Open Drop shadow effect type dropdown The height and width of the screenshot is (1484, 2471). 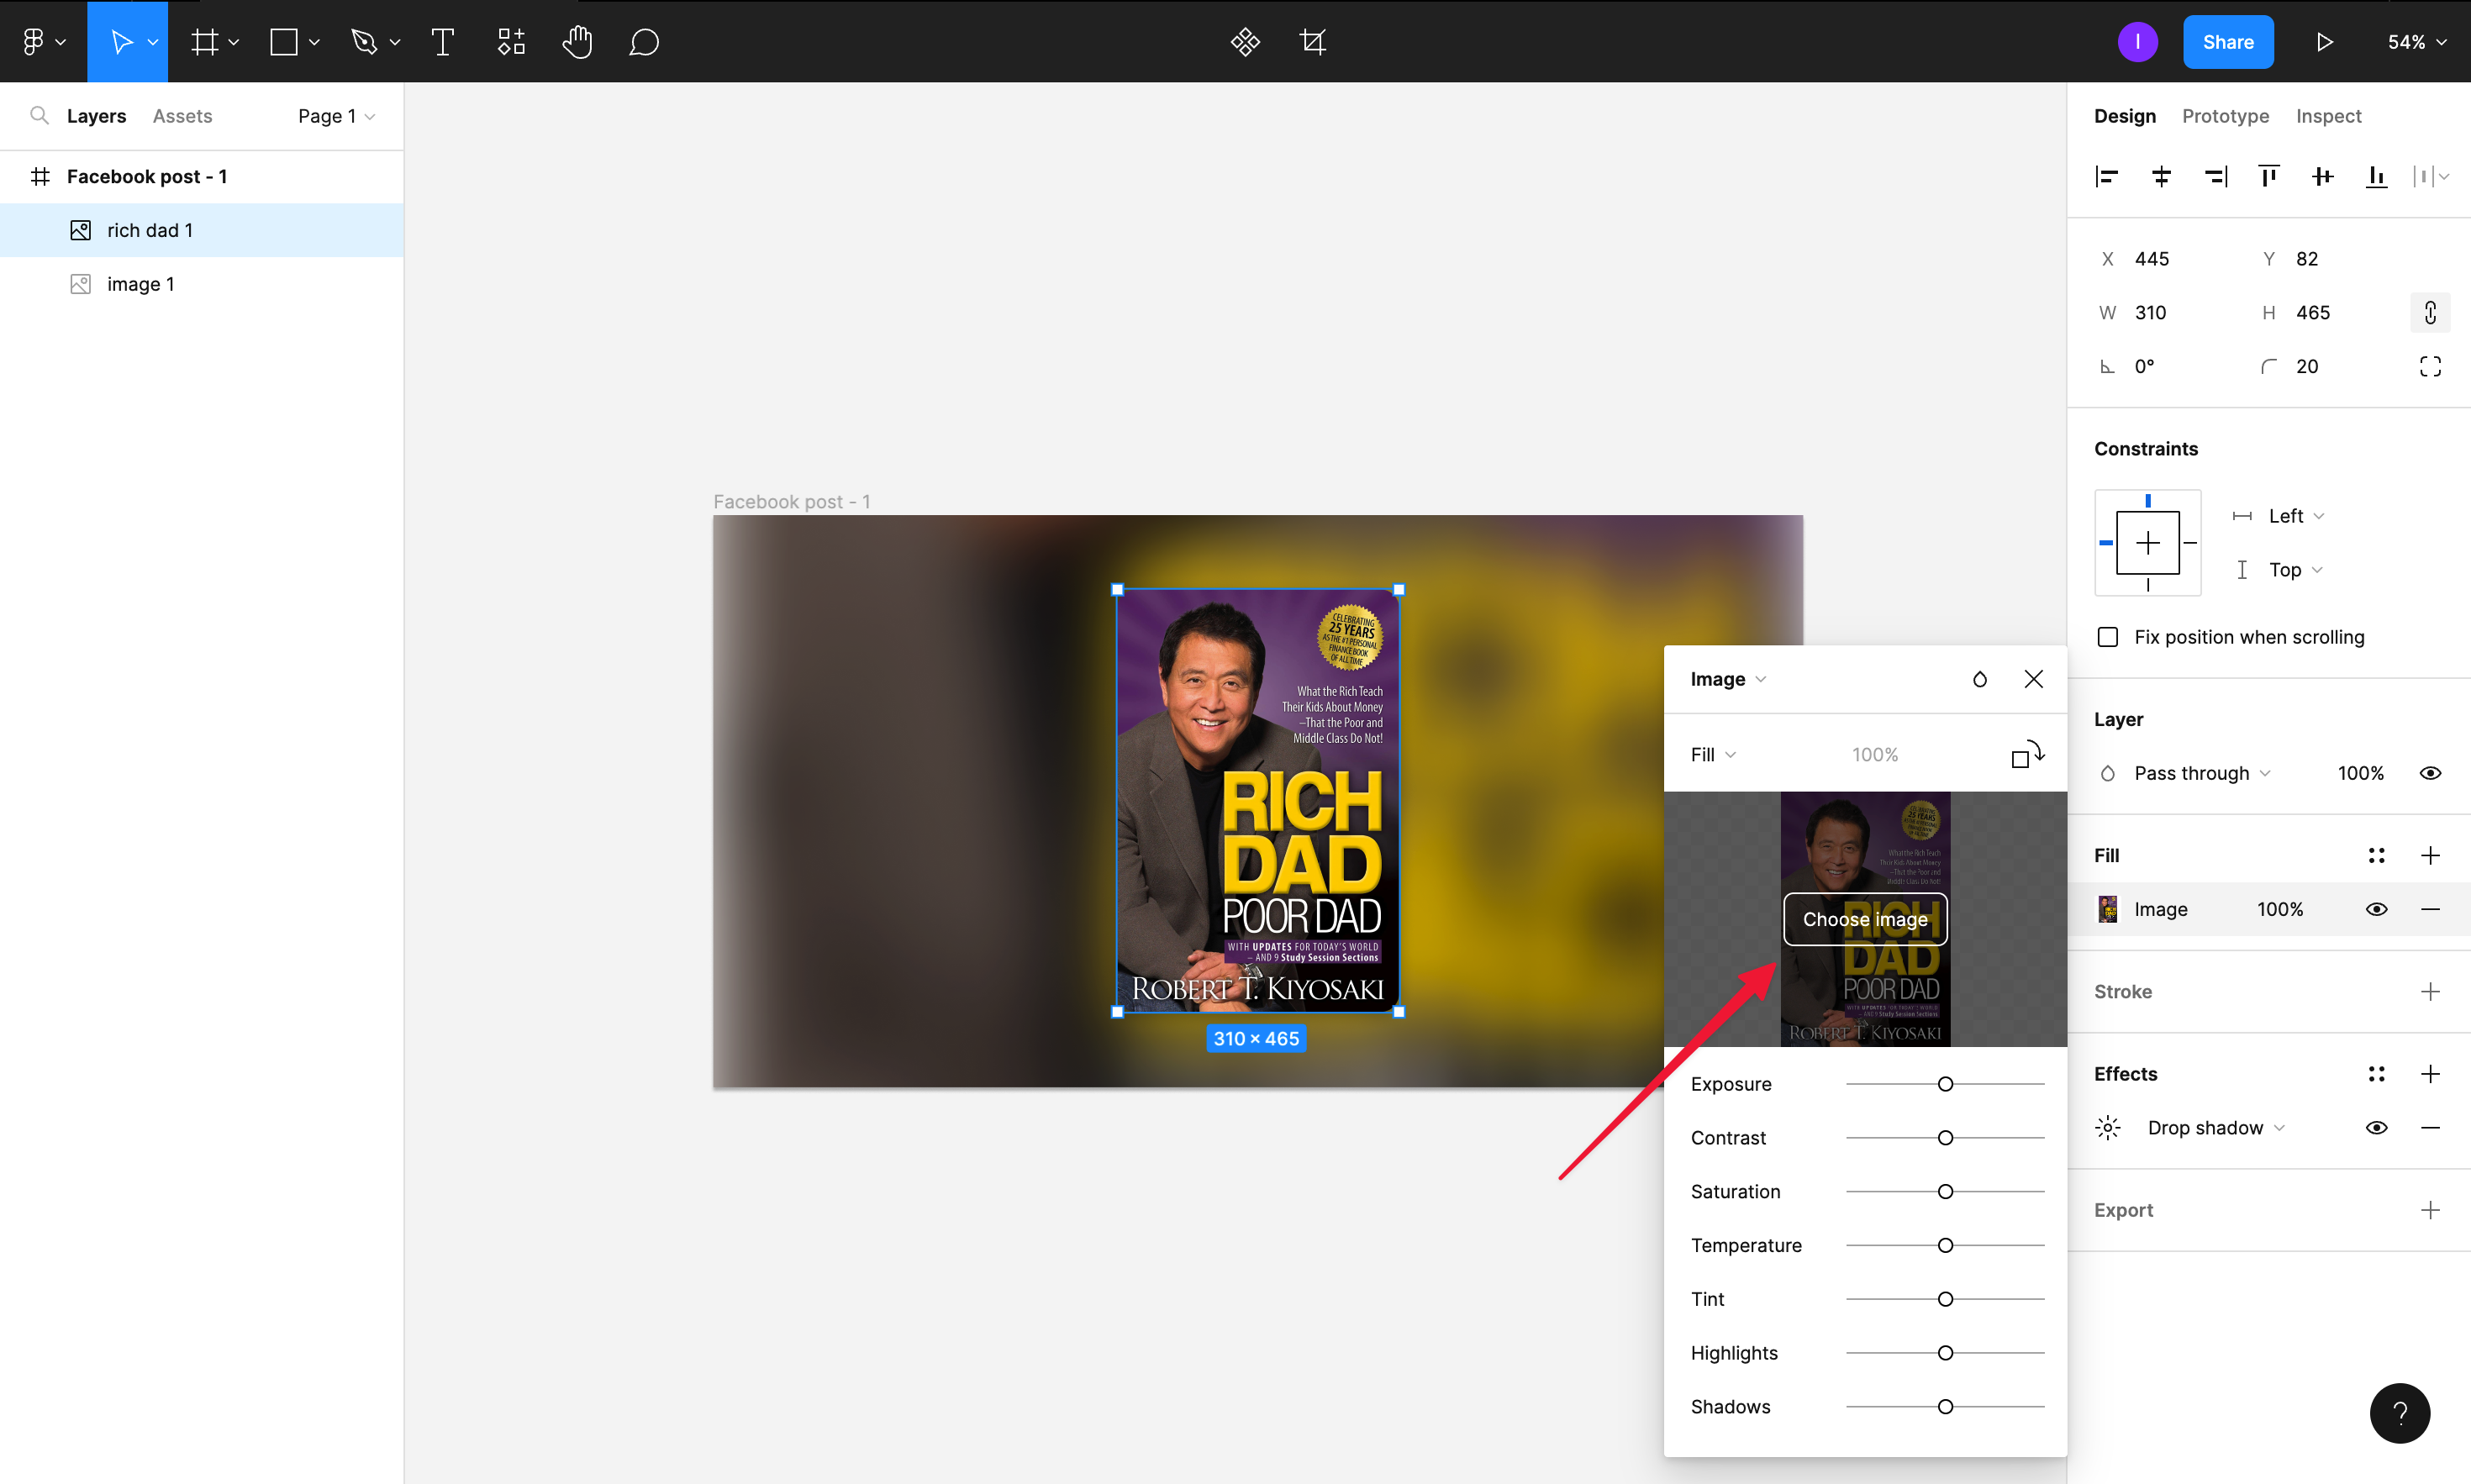(x=2216, y=1127)
